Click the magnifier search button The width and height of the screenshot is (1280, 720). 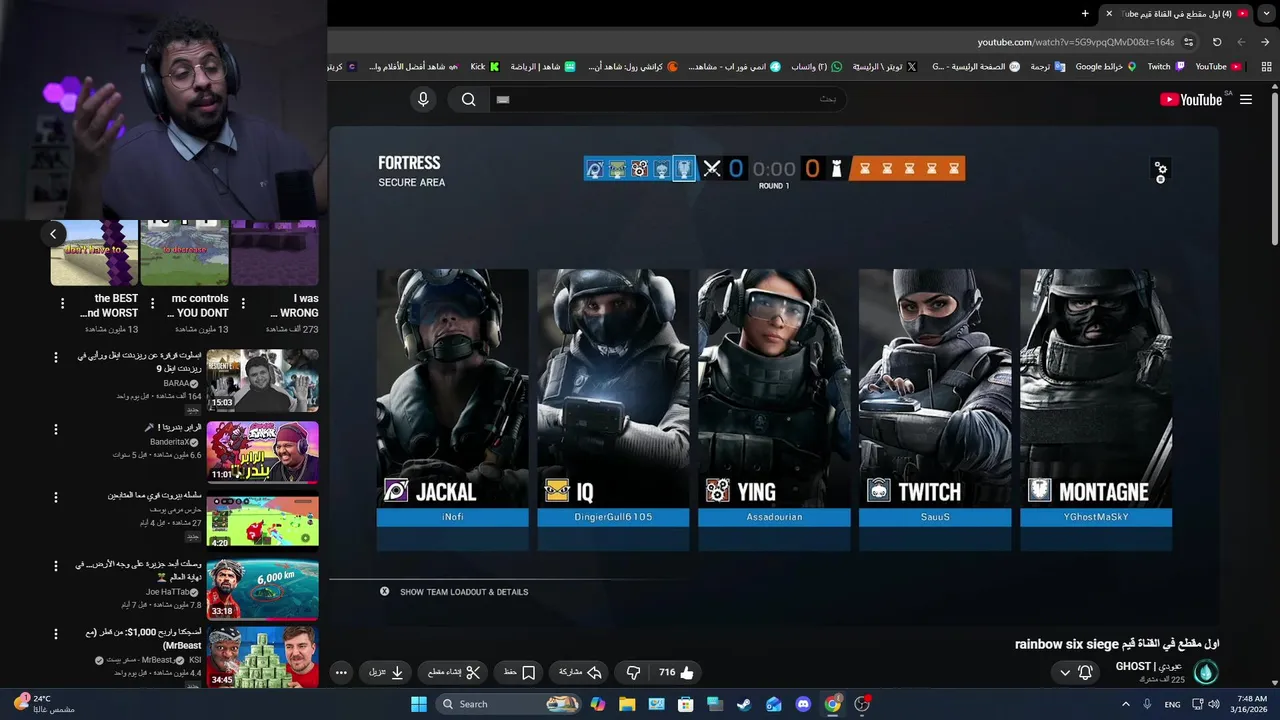tap(468, 99)
